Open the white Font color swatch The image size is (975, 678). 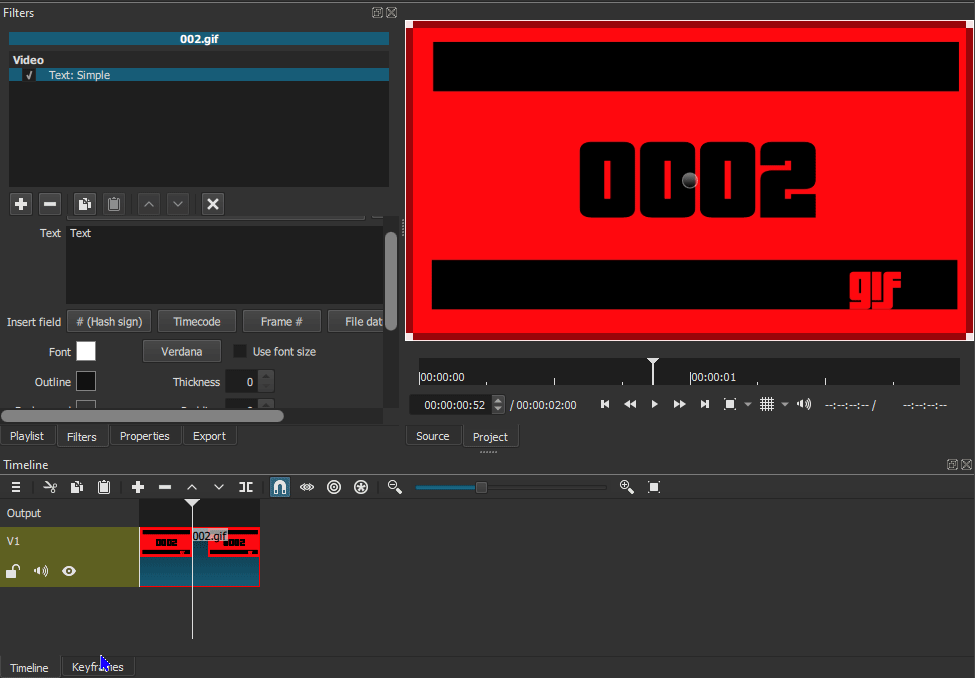pos(86,351)
